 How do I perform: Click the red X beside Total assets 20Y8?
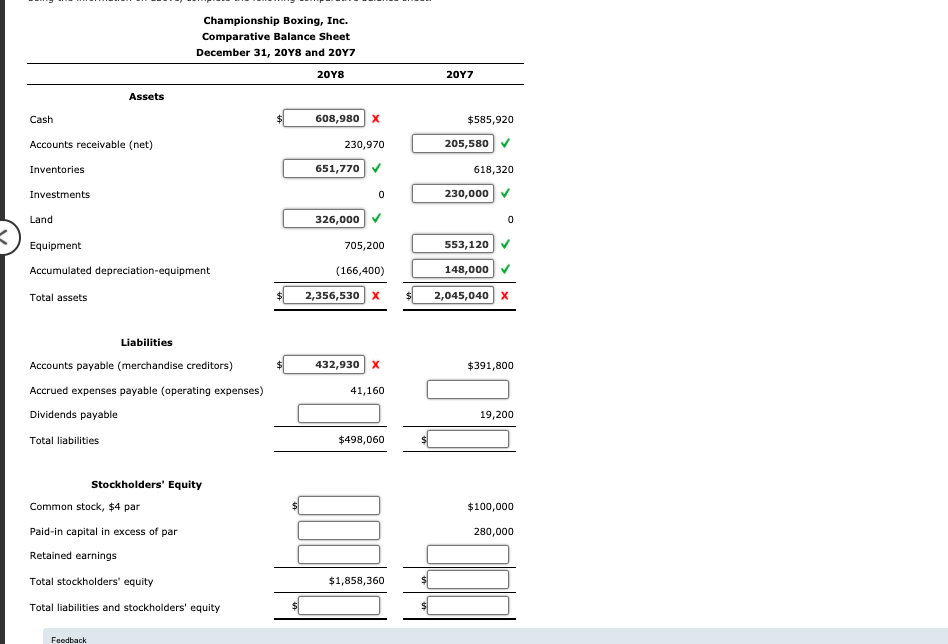[x=375, y=296]
